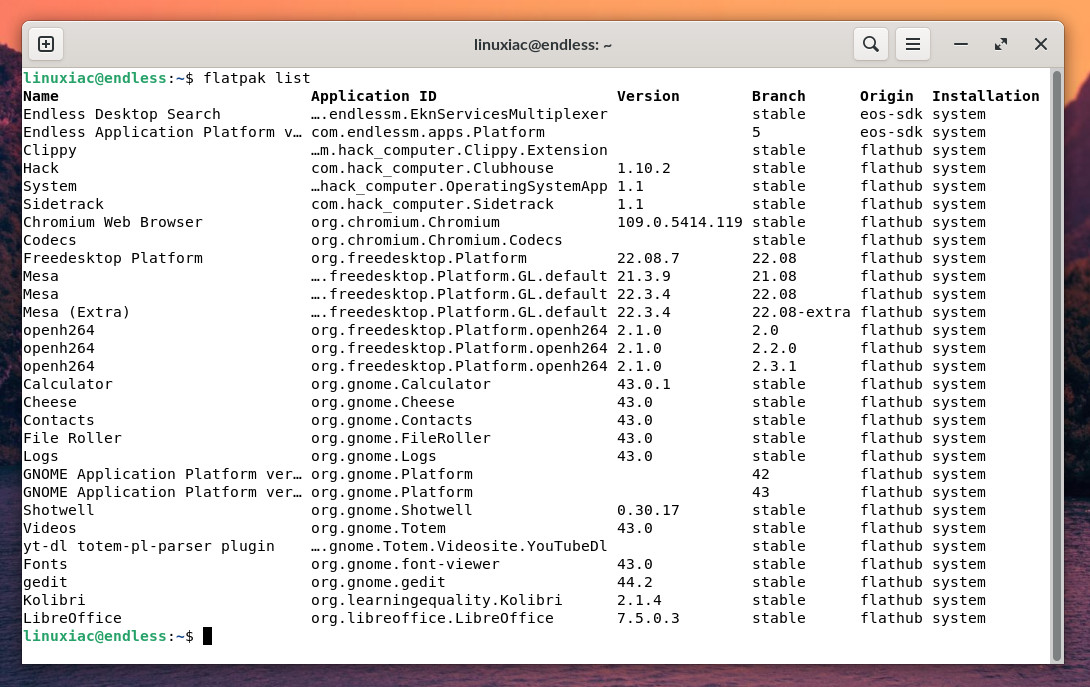Click version '21.3.9' of Mesa

click(644, 277)
